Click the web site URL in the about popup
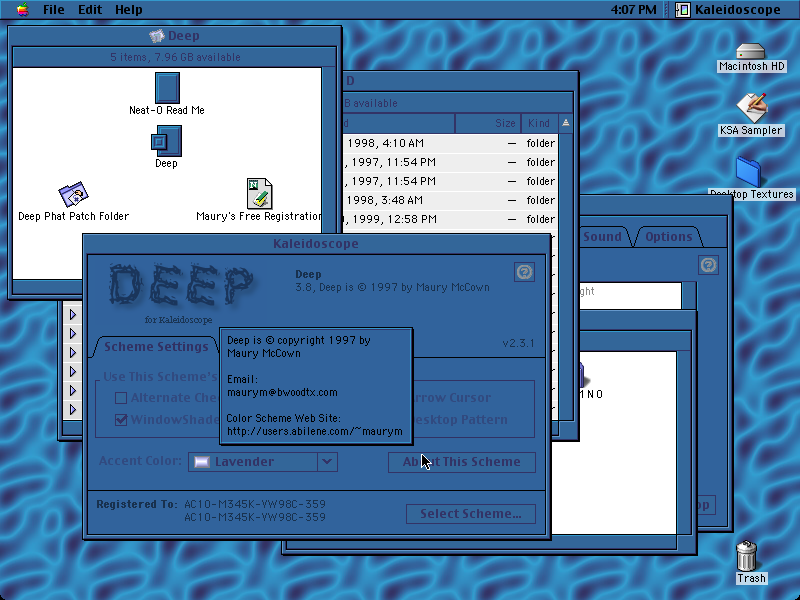The image size is (800, 600). (315, 431)
